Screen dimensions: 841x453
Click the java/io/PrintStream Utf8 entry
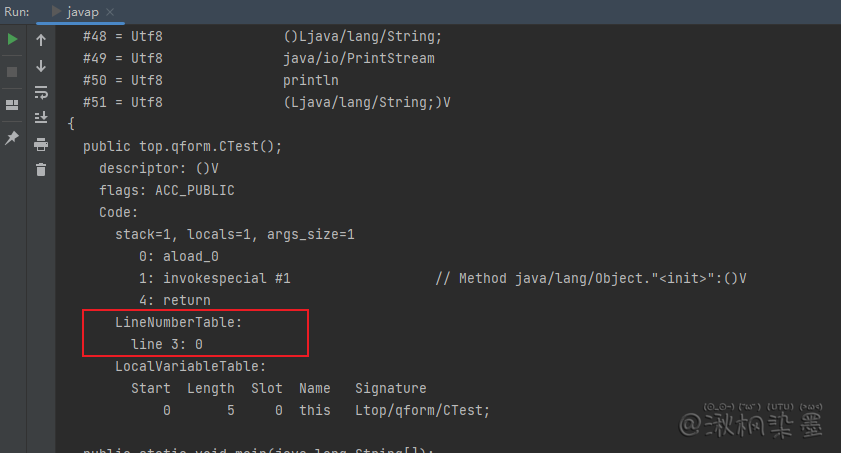(x=358, y=58)
